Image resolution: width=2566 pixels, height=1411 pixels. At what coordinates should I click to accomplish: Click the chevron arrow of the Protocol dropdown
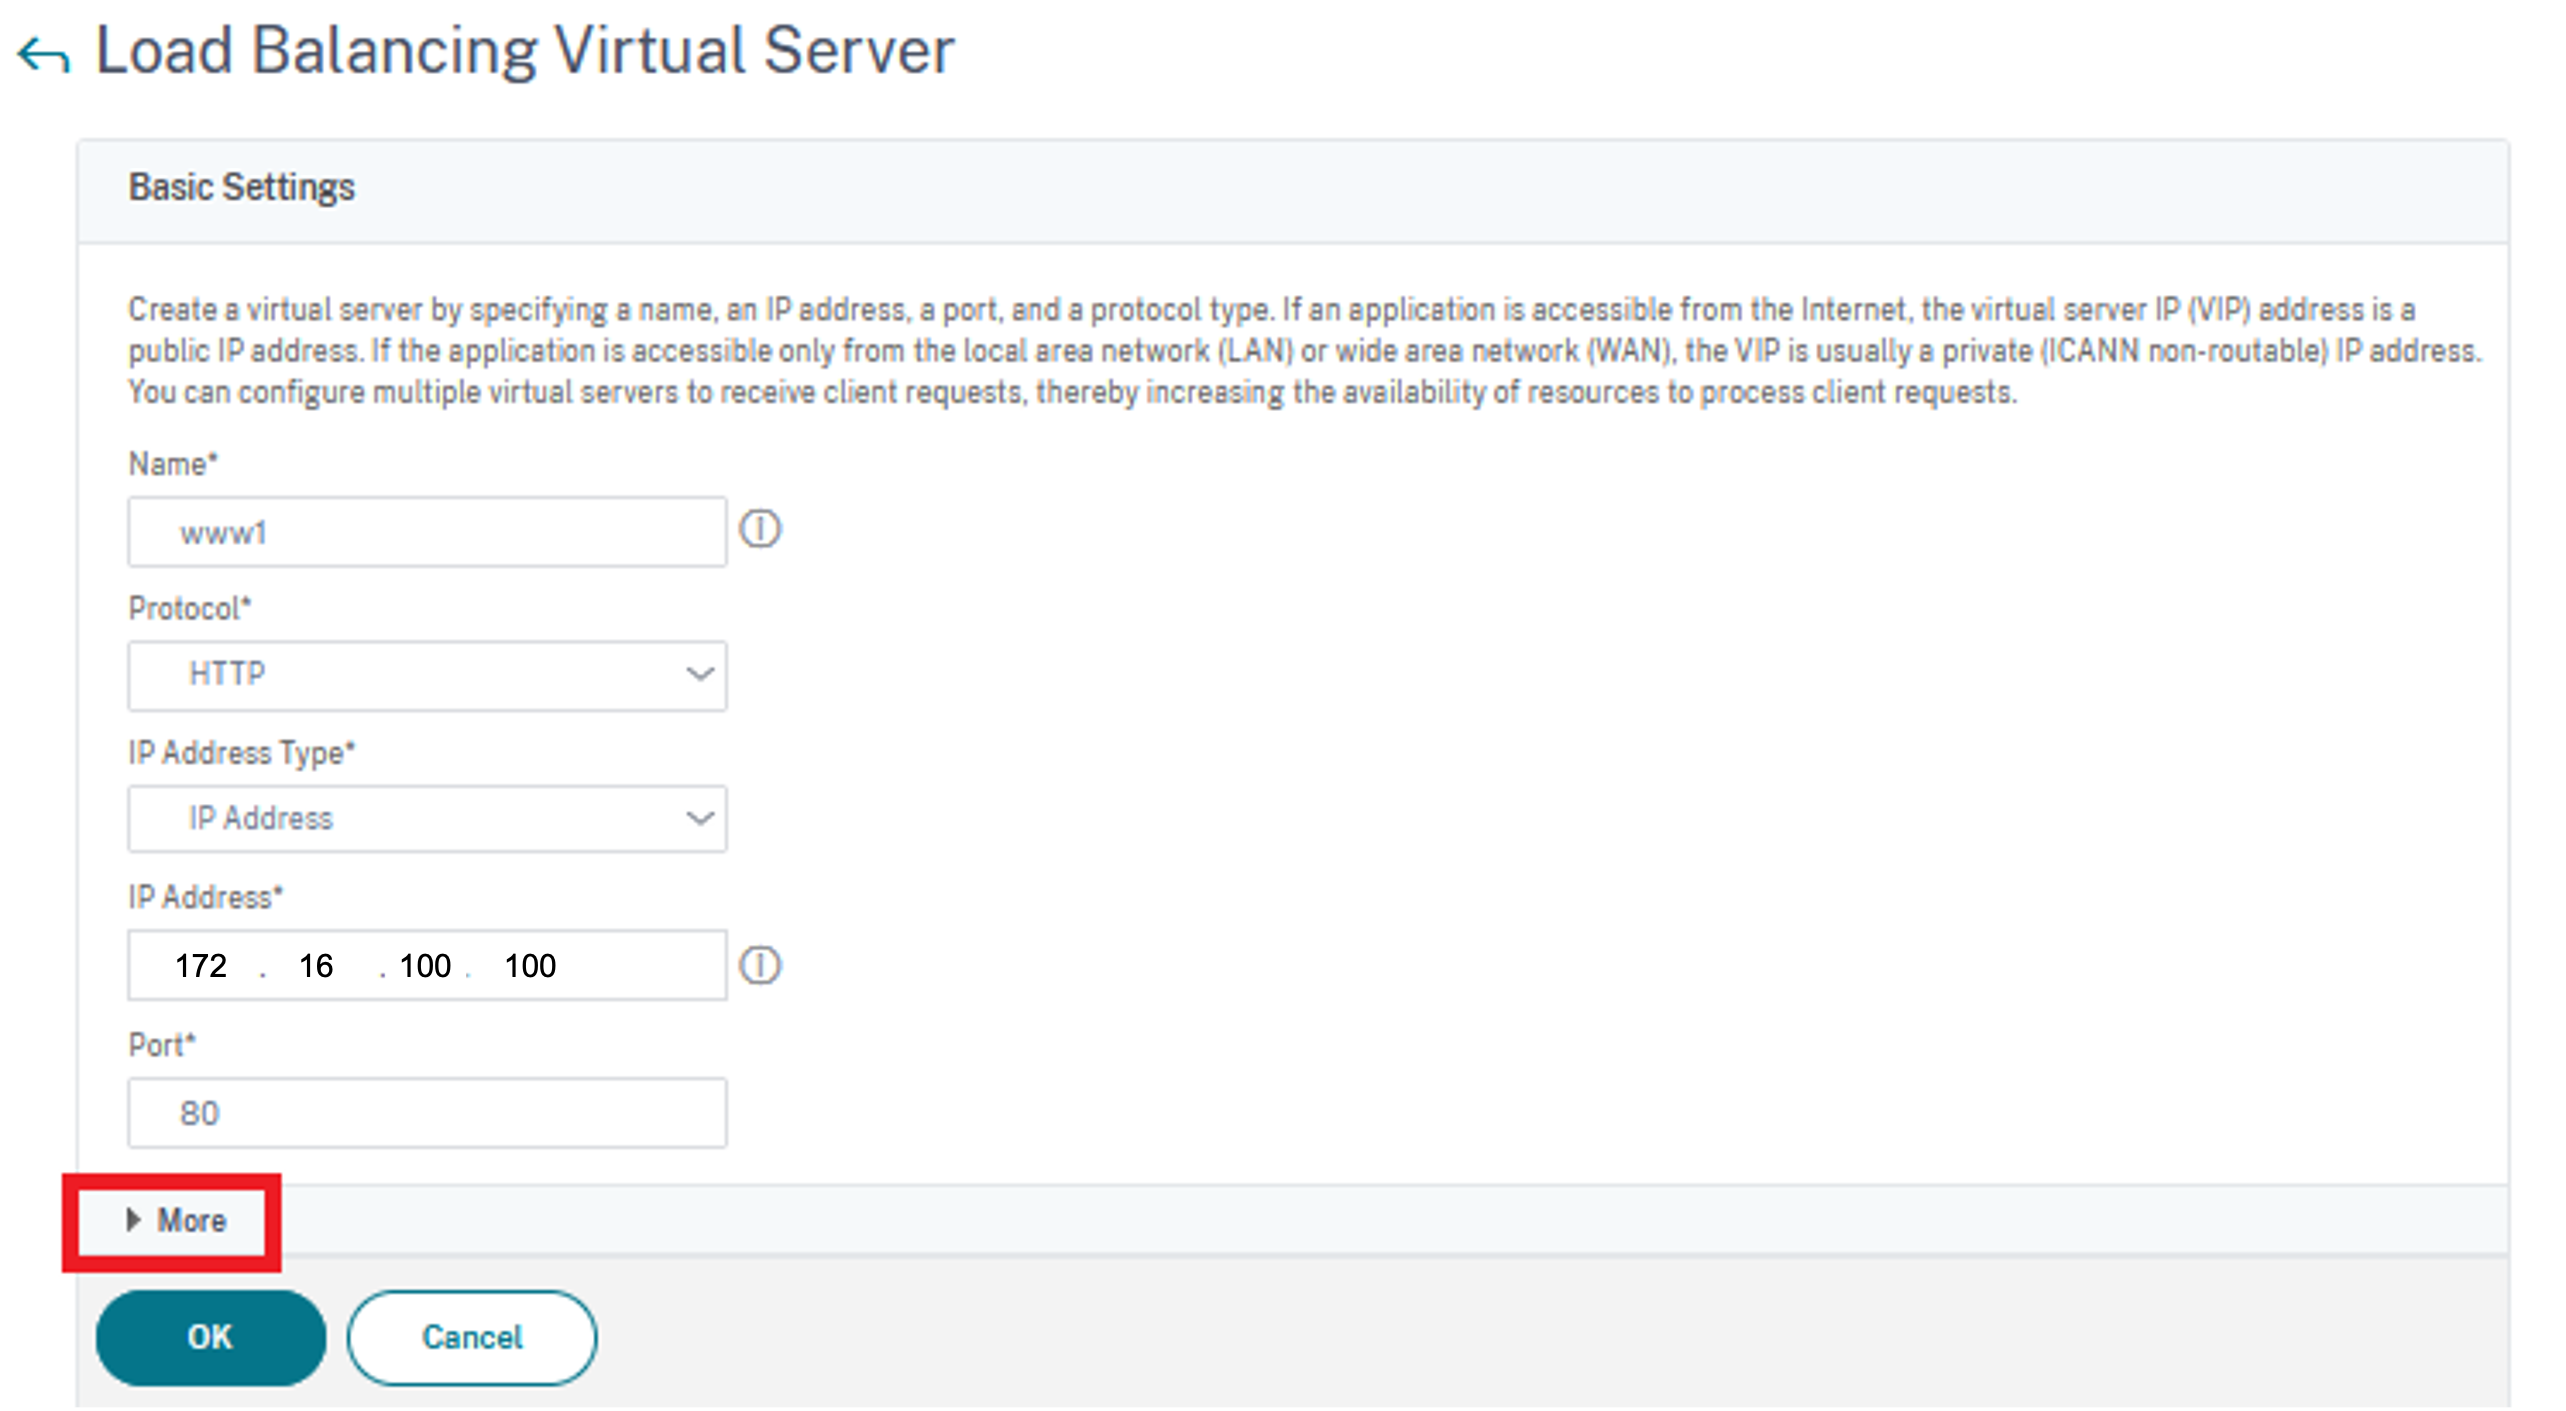[700, 675]
